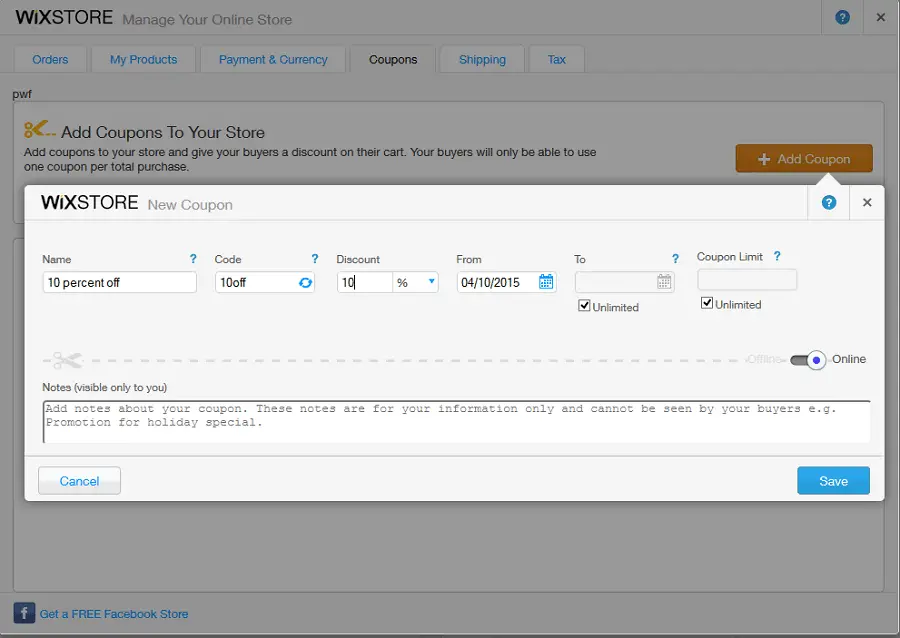Open help in main WixStore header
This screenshot has width=900, height=638.
843,17
